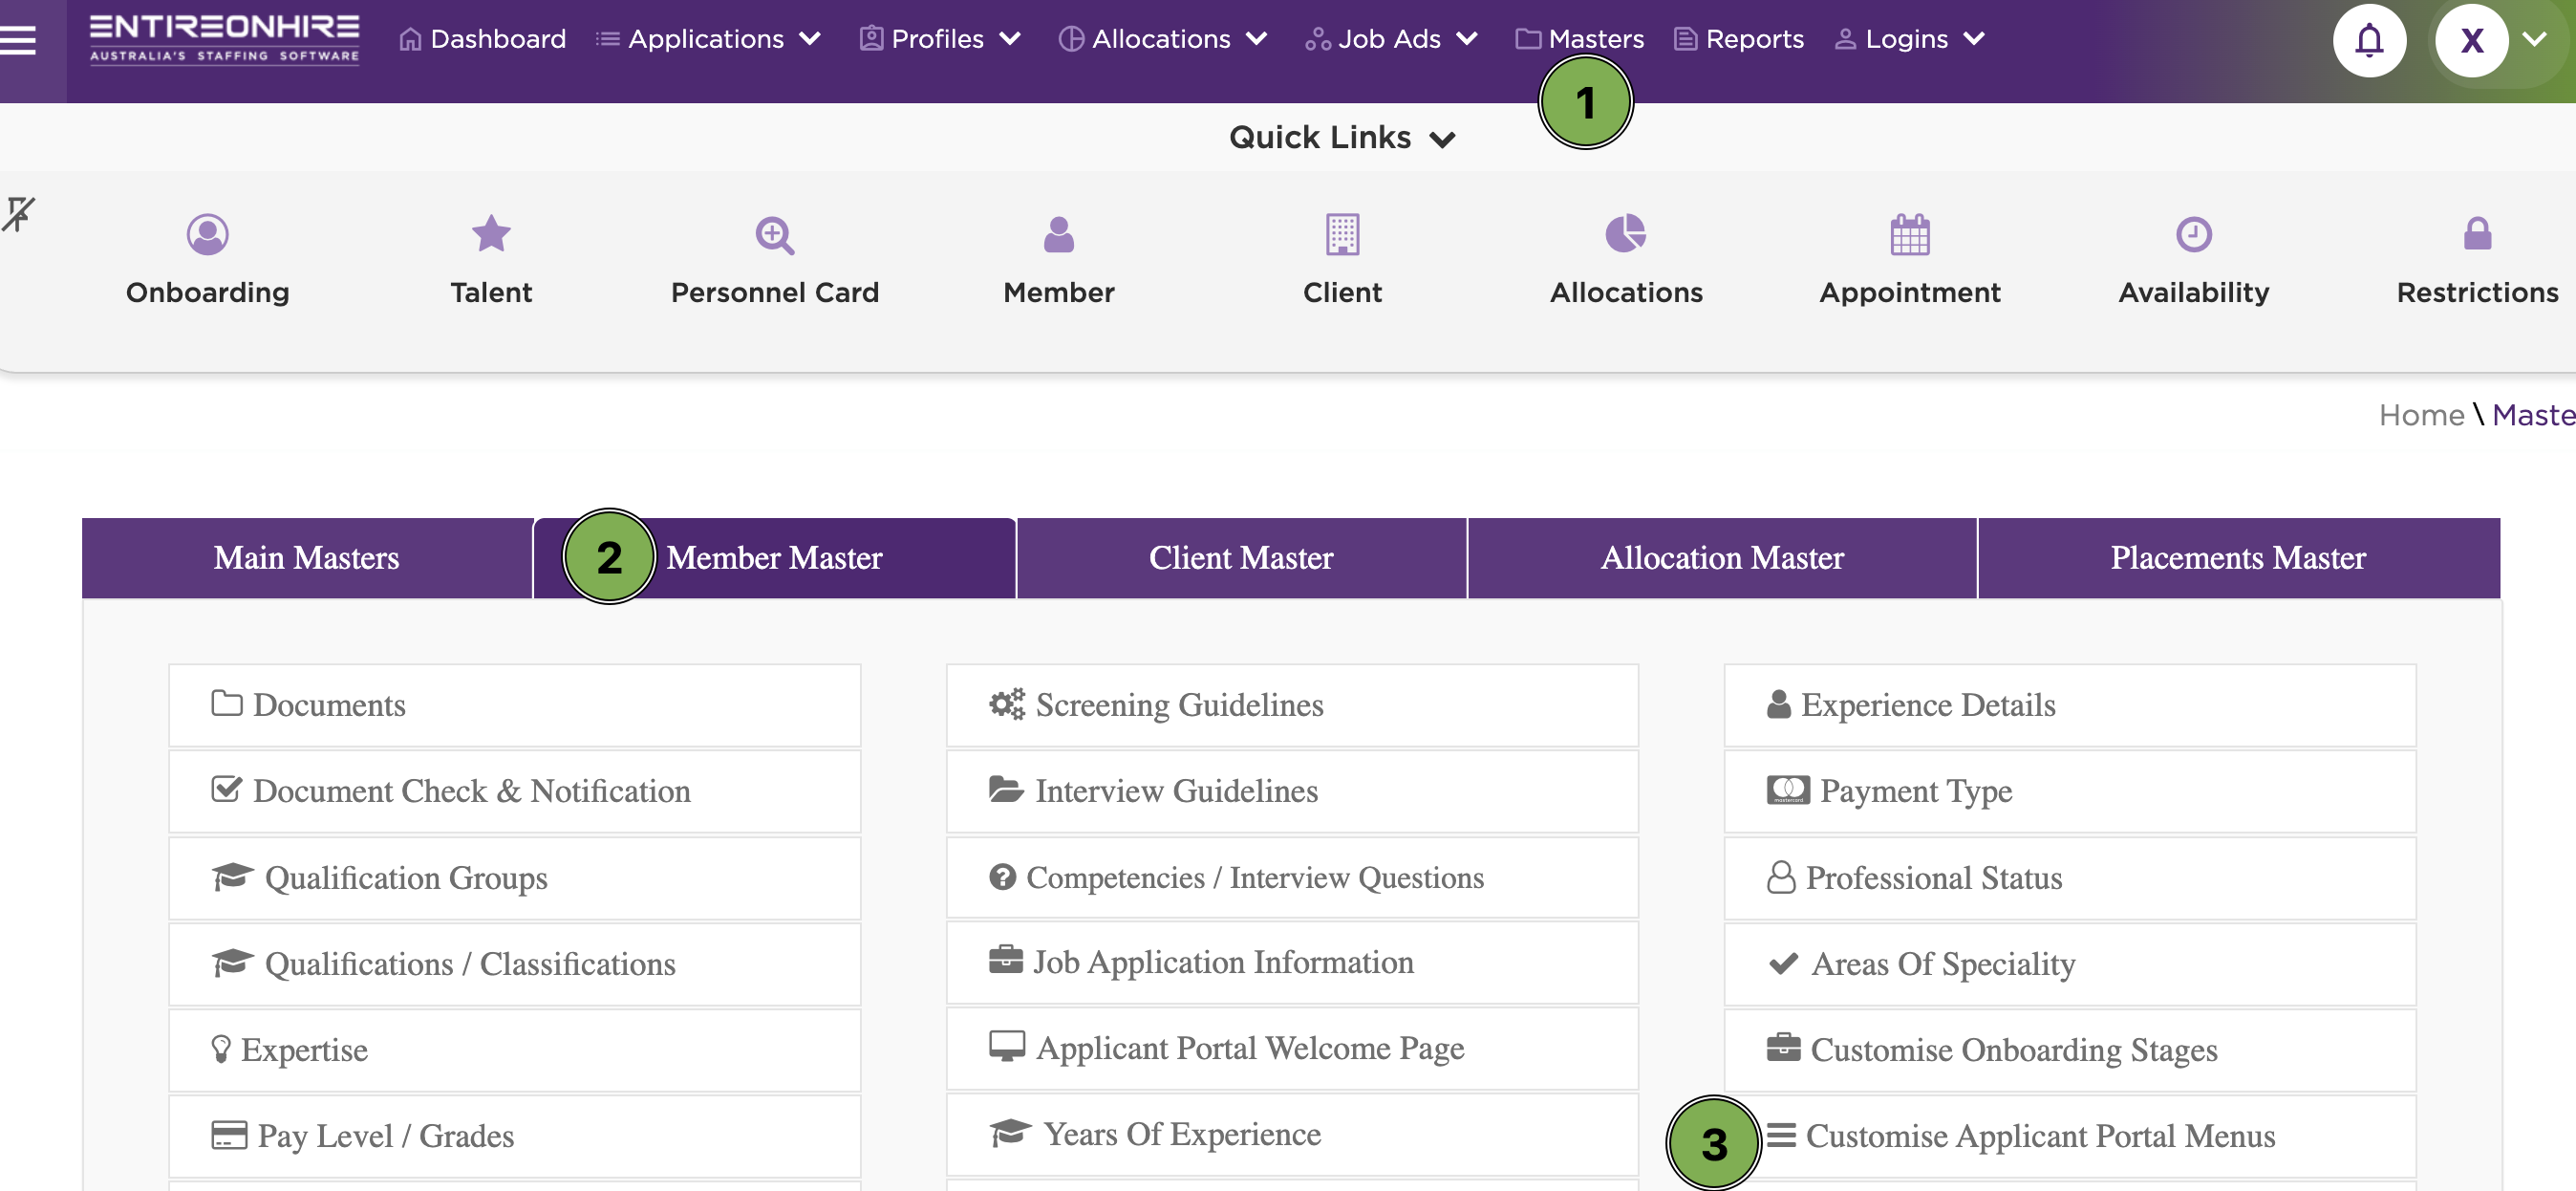Click the Payment Type card icon
This screenshot has width=2576, height=1191.
(1788, 790)
